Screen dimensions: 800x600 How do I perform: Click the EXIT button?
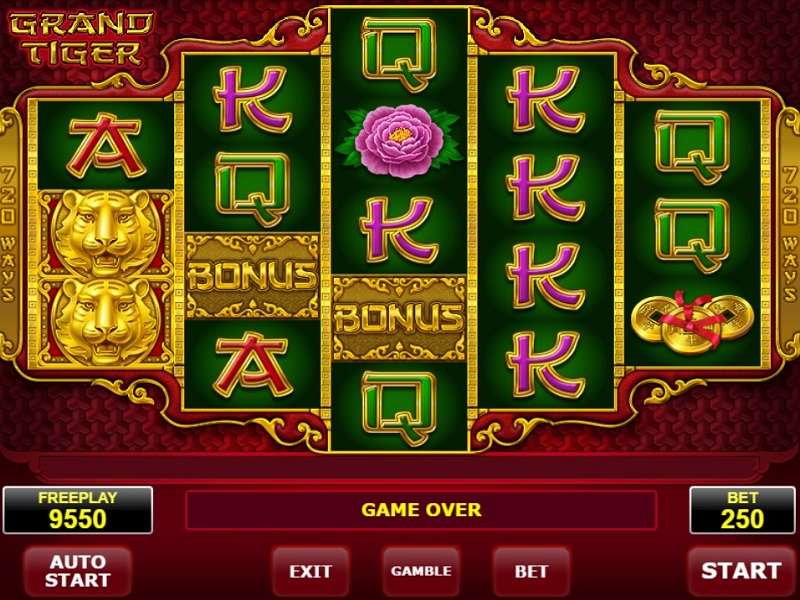pyautogui.click(x=310, y=571)
